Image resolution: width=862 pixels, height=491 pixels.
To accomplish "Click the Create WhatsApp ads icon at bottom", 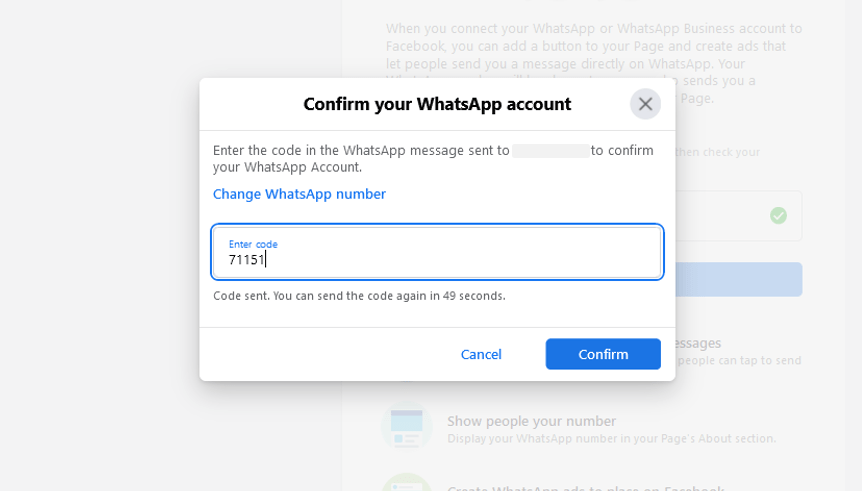I will tap(406, 484).
